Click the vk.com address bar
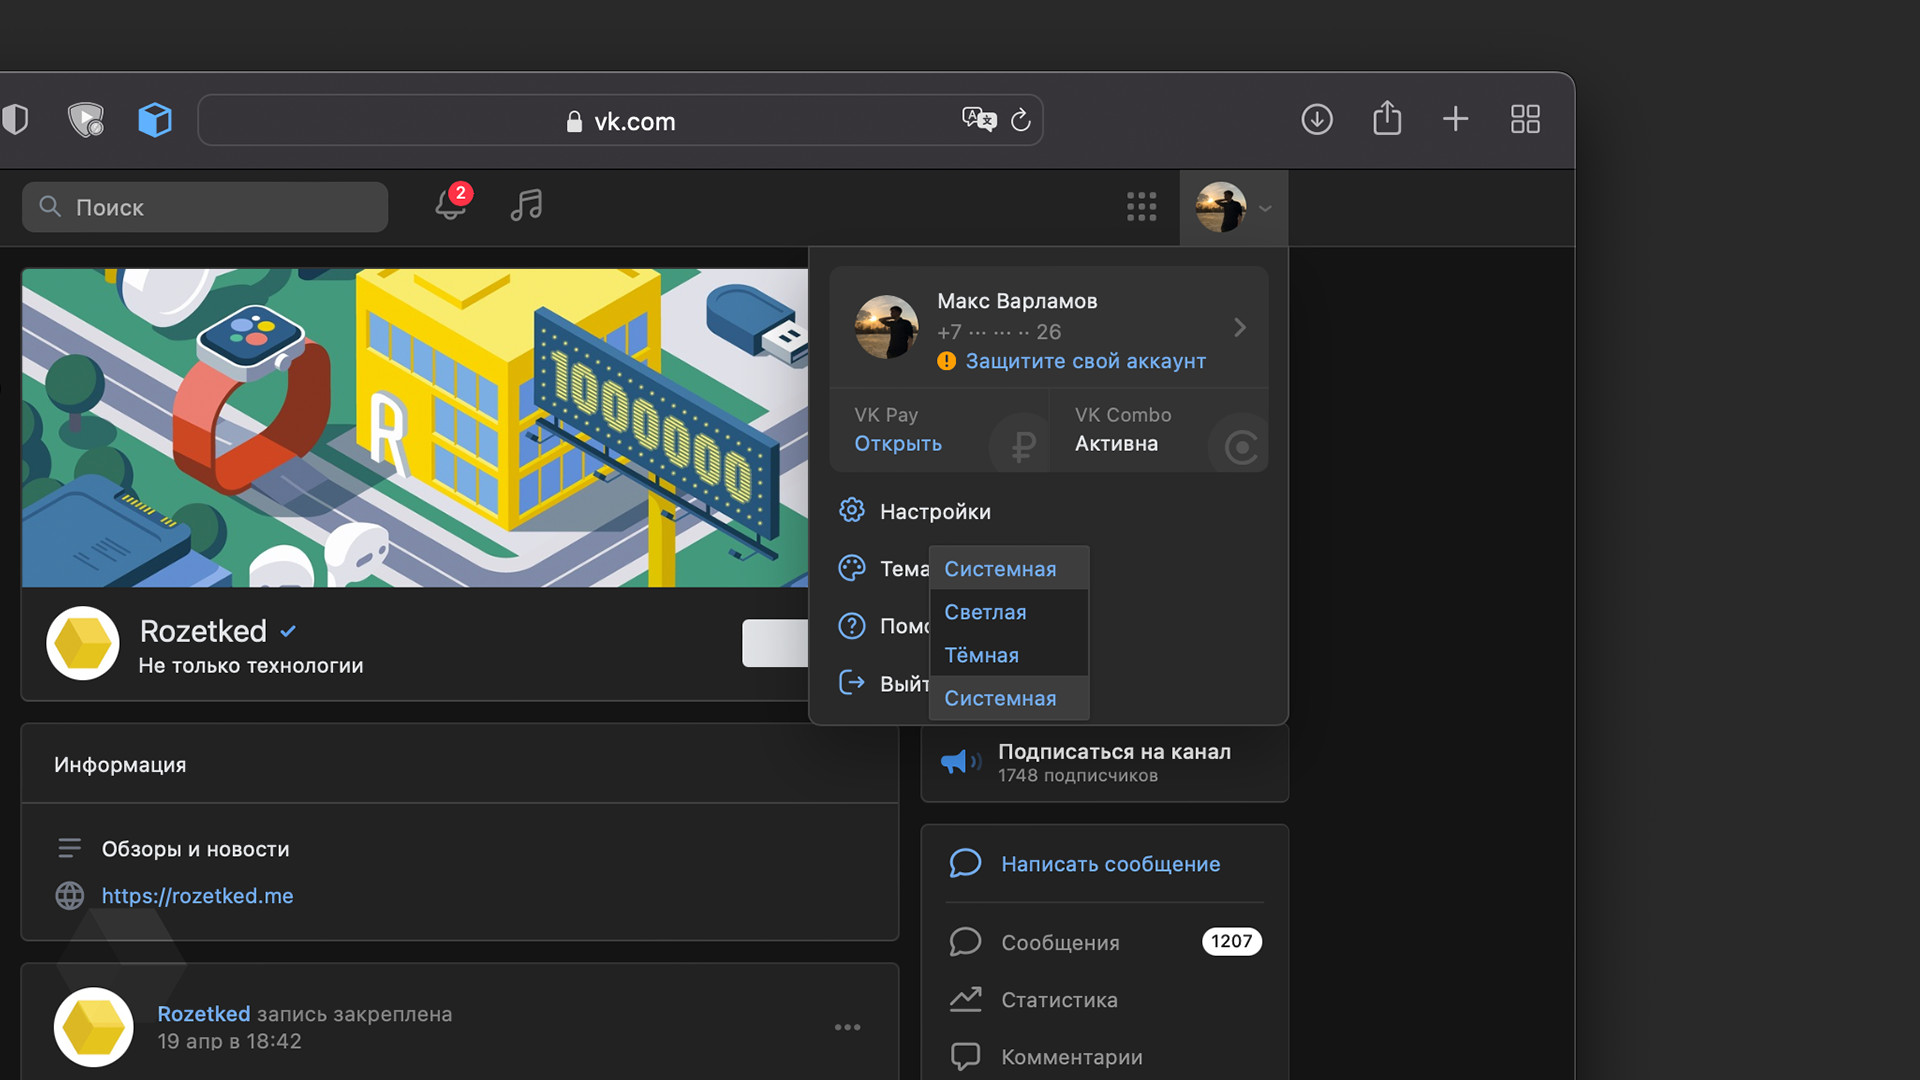1920x1080 pixels. (x=620, y=120)
